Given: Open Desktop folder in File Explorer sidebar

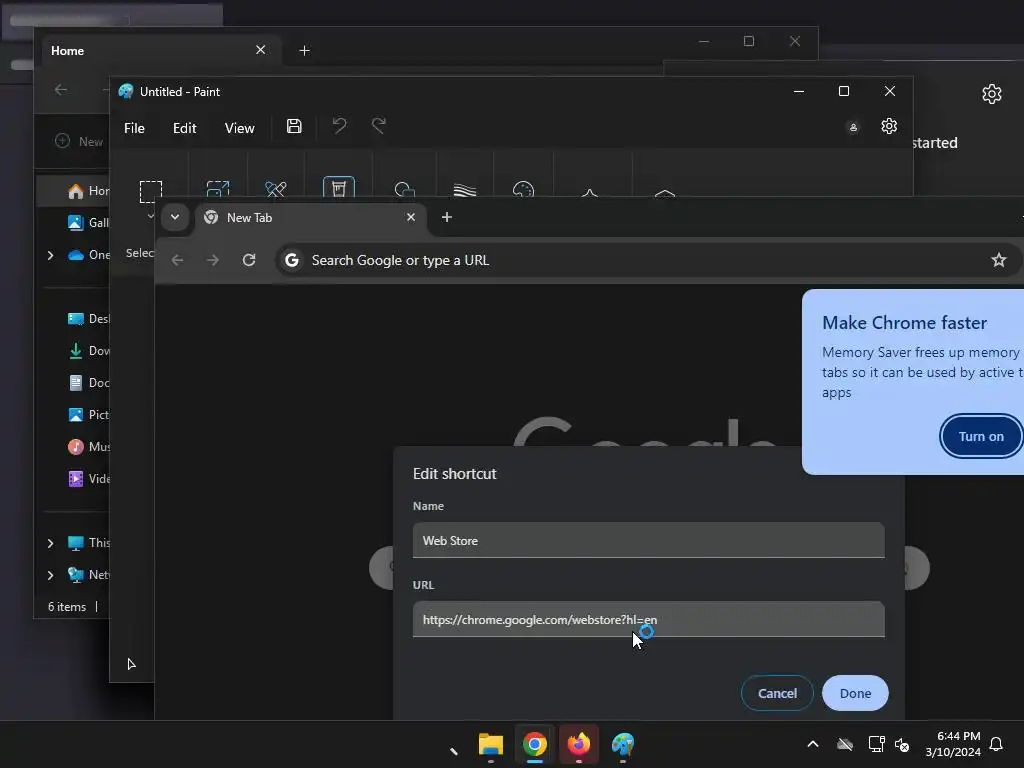Looking at the screenshot, I should pos(88,319).
